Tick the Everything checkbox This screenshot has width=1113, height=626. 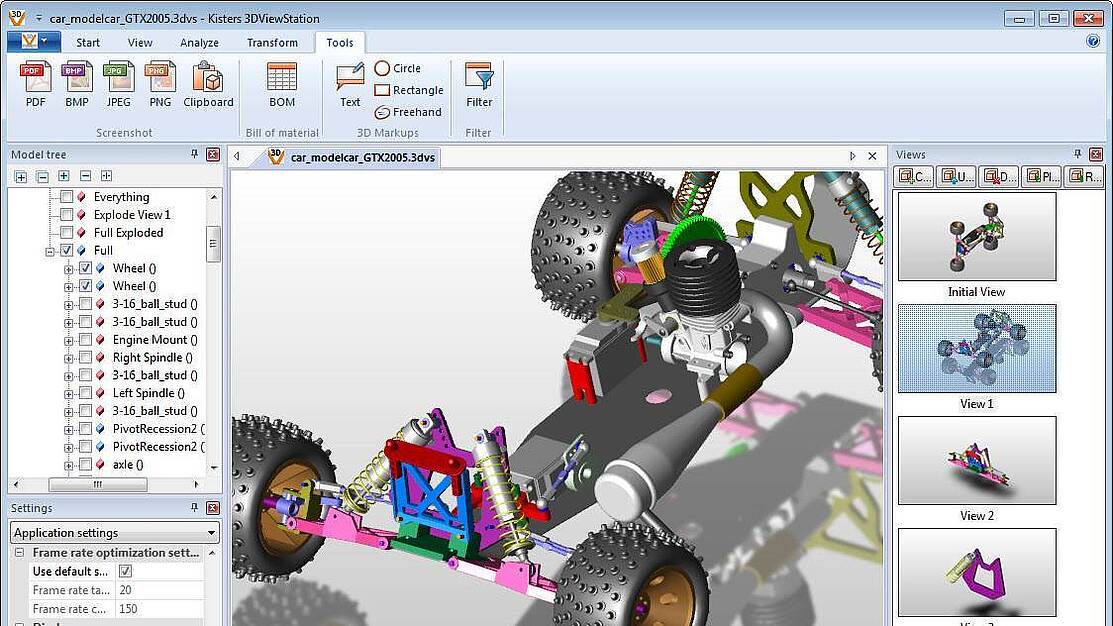click(x=67, y=197)
